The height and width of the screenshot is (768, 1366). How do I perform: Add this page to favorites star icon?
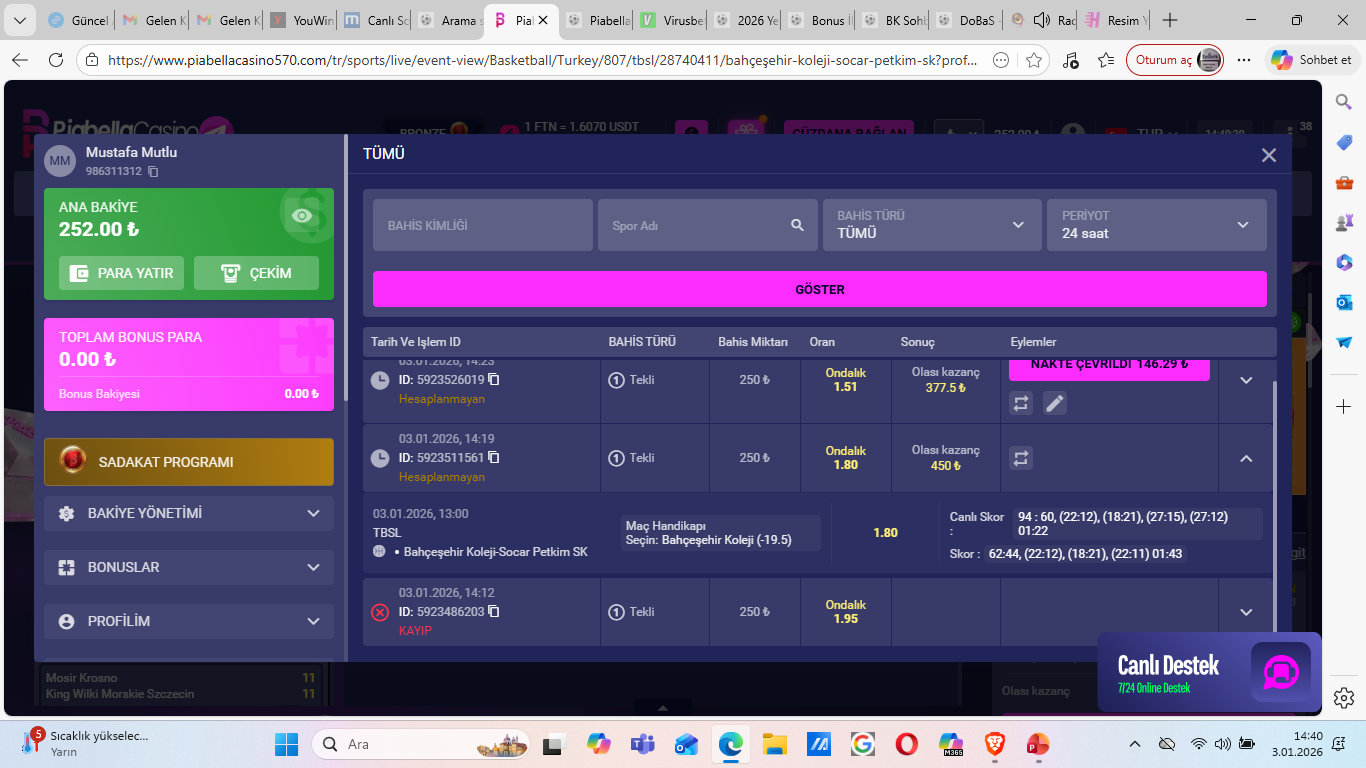1034,60
